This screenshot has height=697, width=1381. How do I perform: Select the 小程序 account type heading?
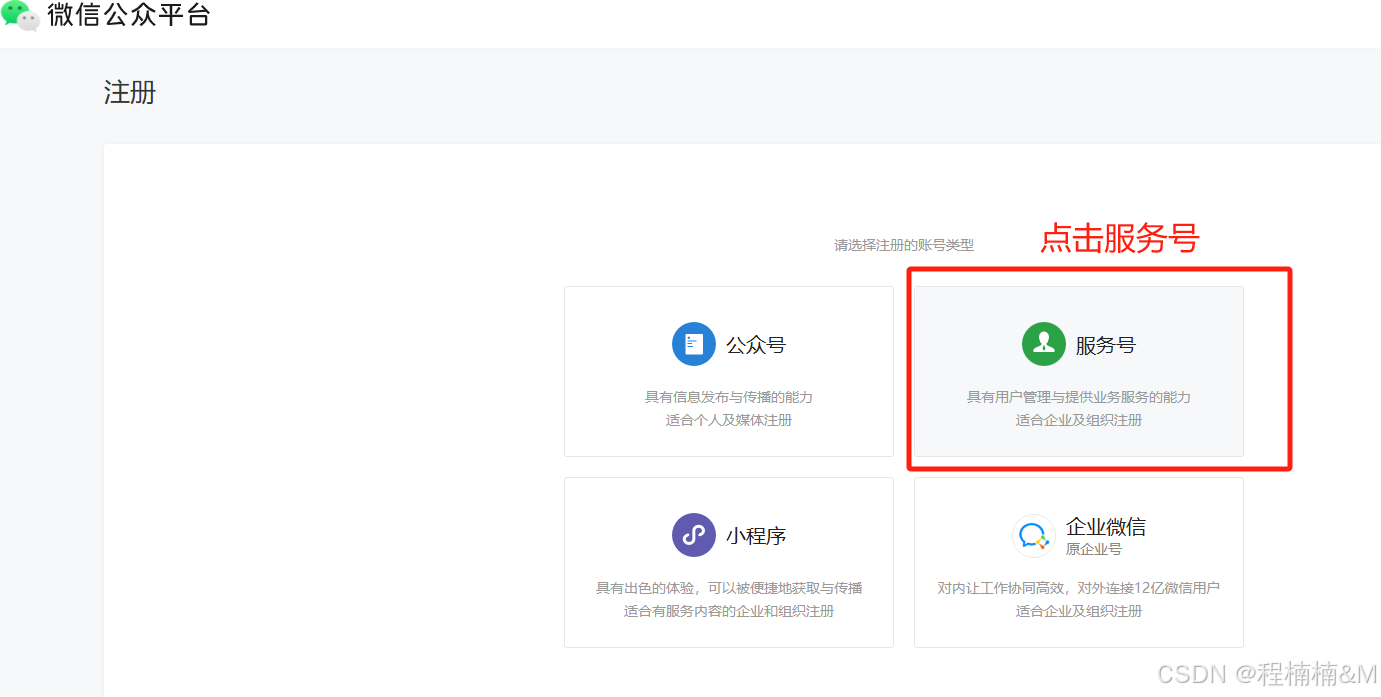(x=756, y=536)
